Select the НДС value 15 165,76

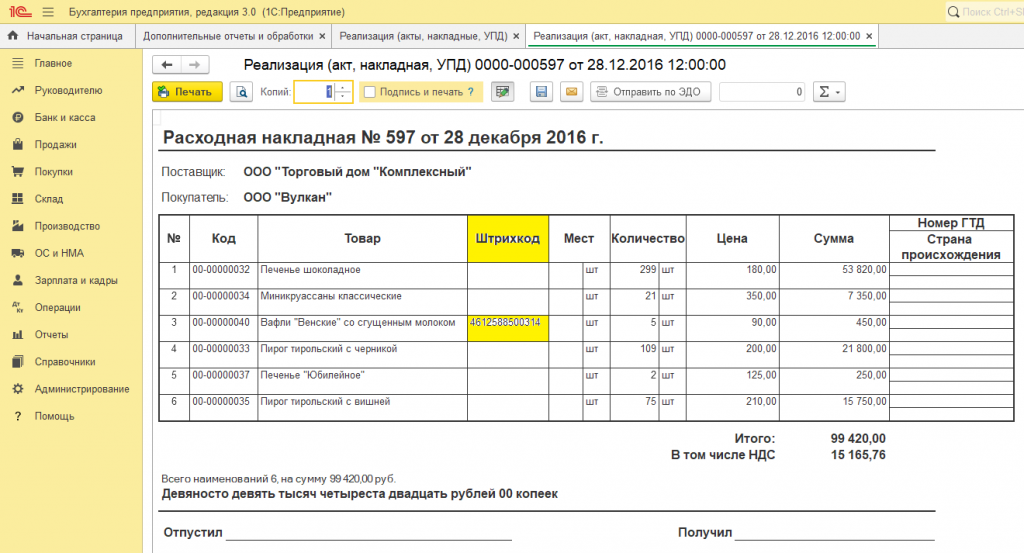[858, 455]
